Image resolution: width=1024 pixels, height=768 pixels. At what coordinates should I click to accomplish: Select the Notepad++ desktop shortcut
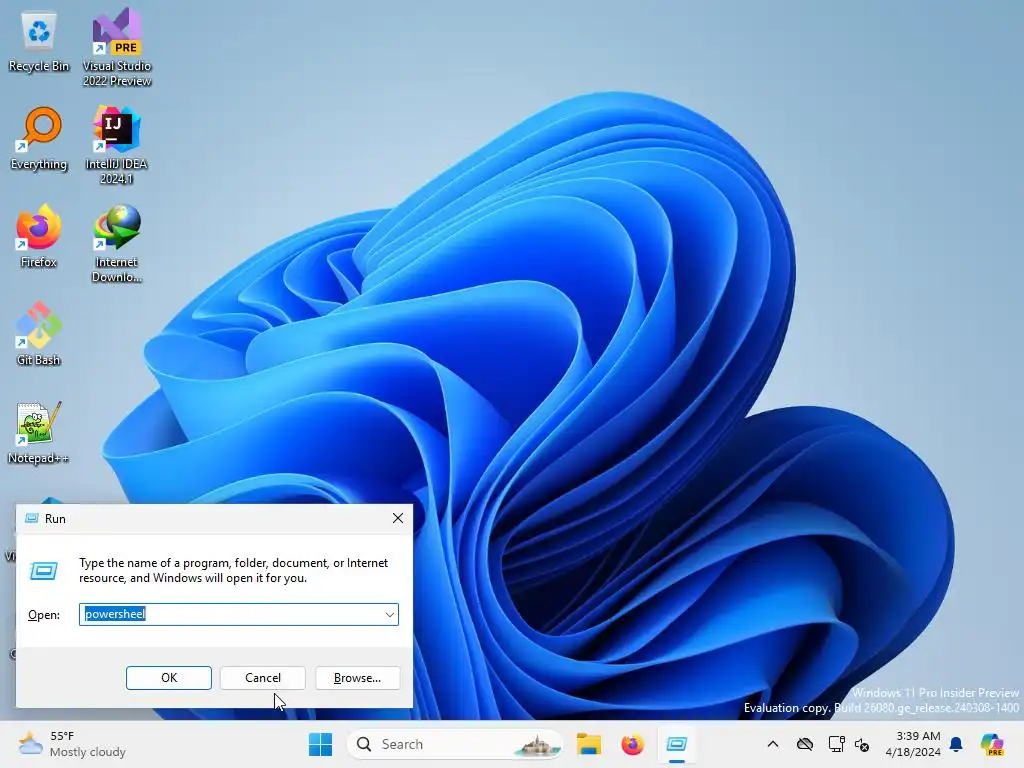(39, 432)
